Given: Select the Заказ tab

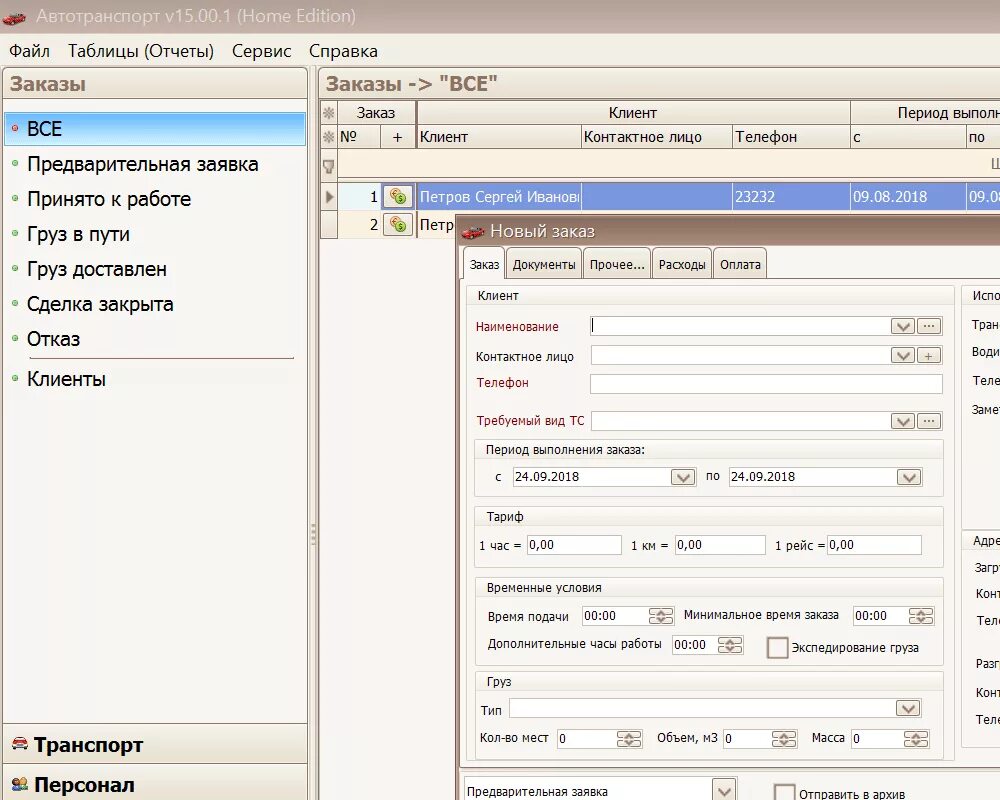Looking at the screenshot, I should 484,265.
